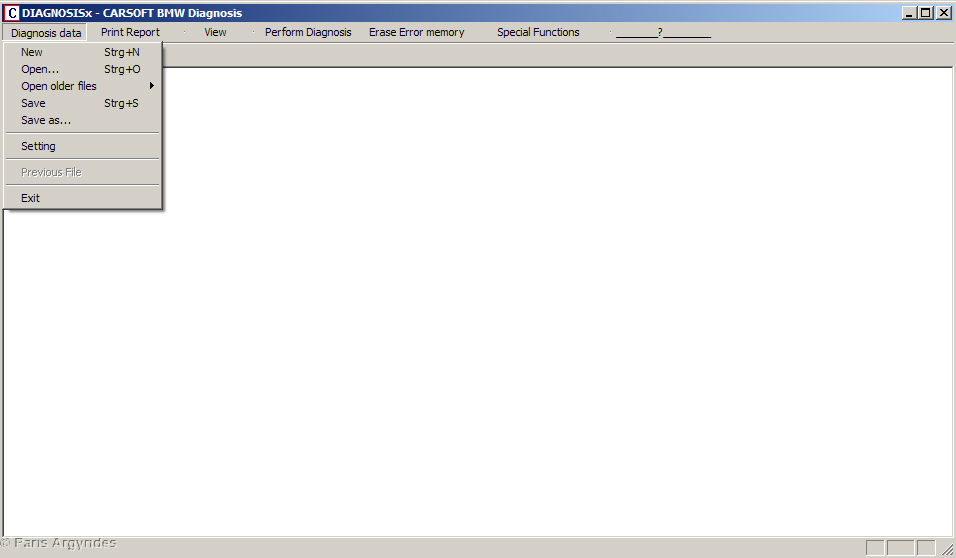Select the Save entry (Strg+S)

point(82,104)
